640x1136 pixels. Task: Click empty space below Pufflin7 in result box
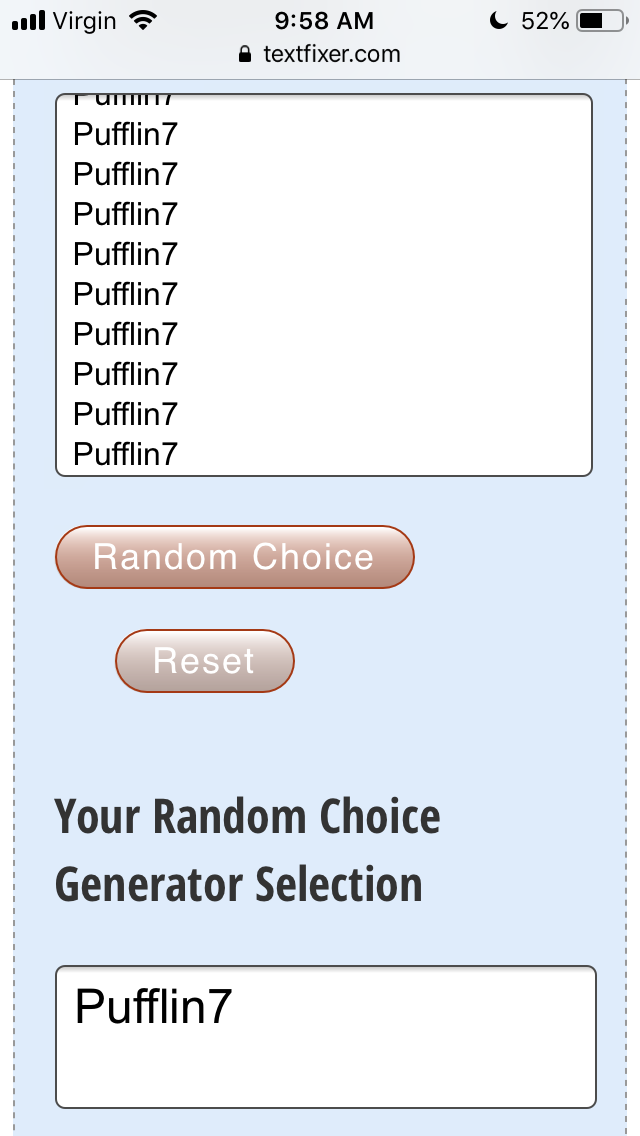[x=325, y=1072]
